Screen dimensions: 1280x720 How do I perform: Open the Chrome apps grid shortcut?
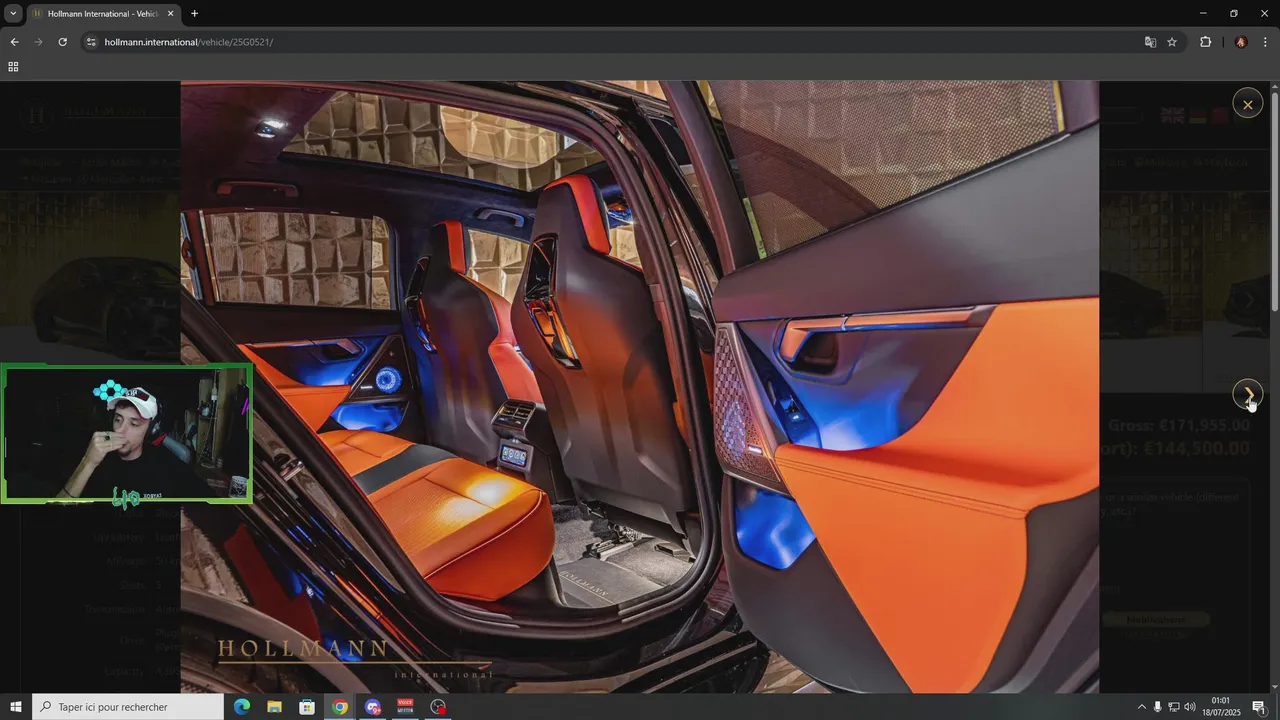(13, 67)
